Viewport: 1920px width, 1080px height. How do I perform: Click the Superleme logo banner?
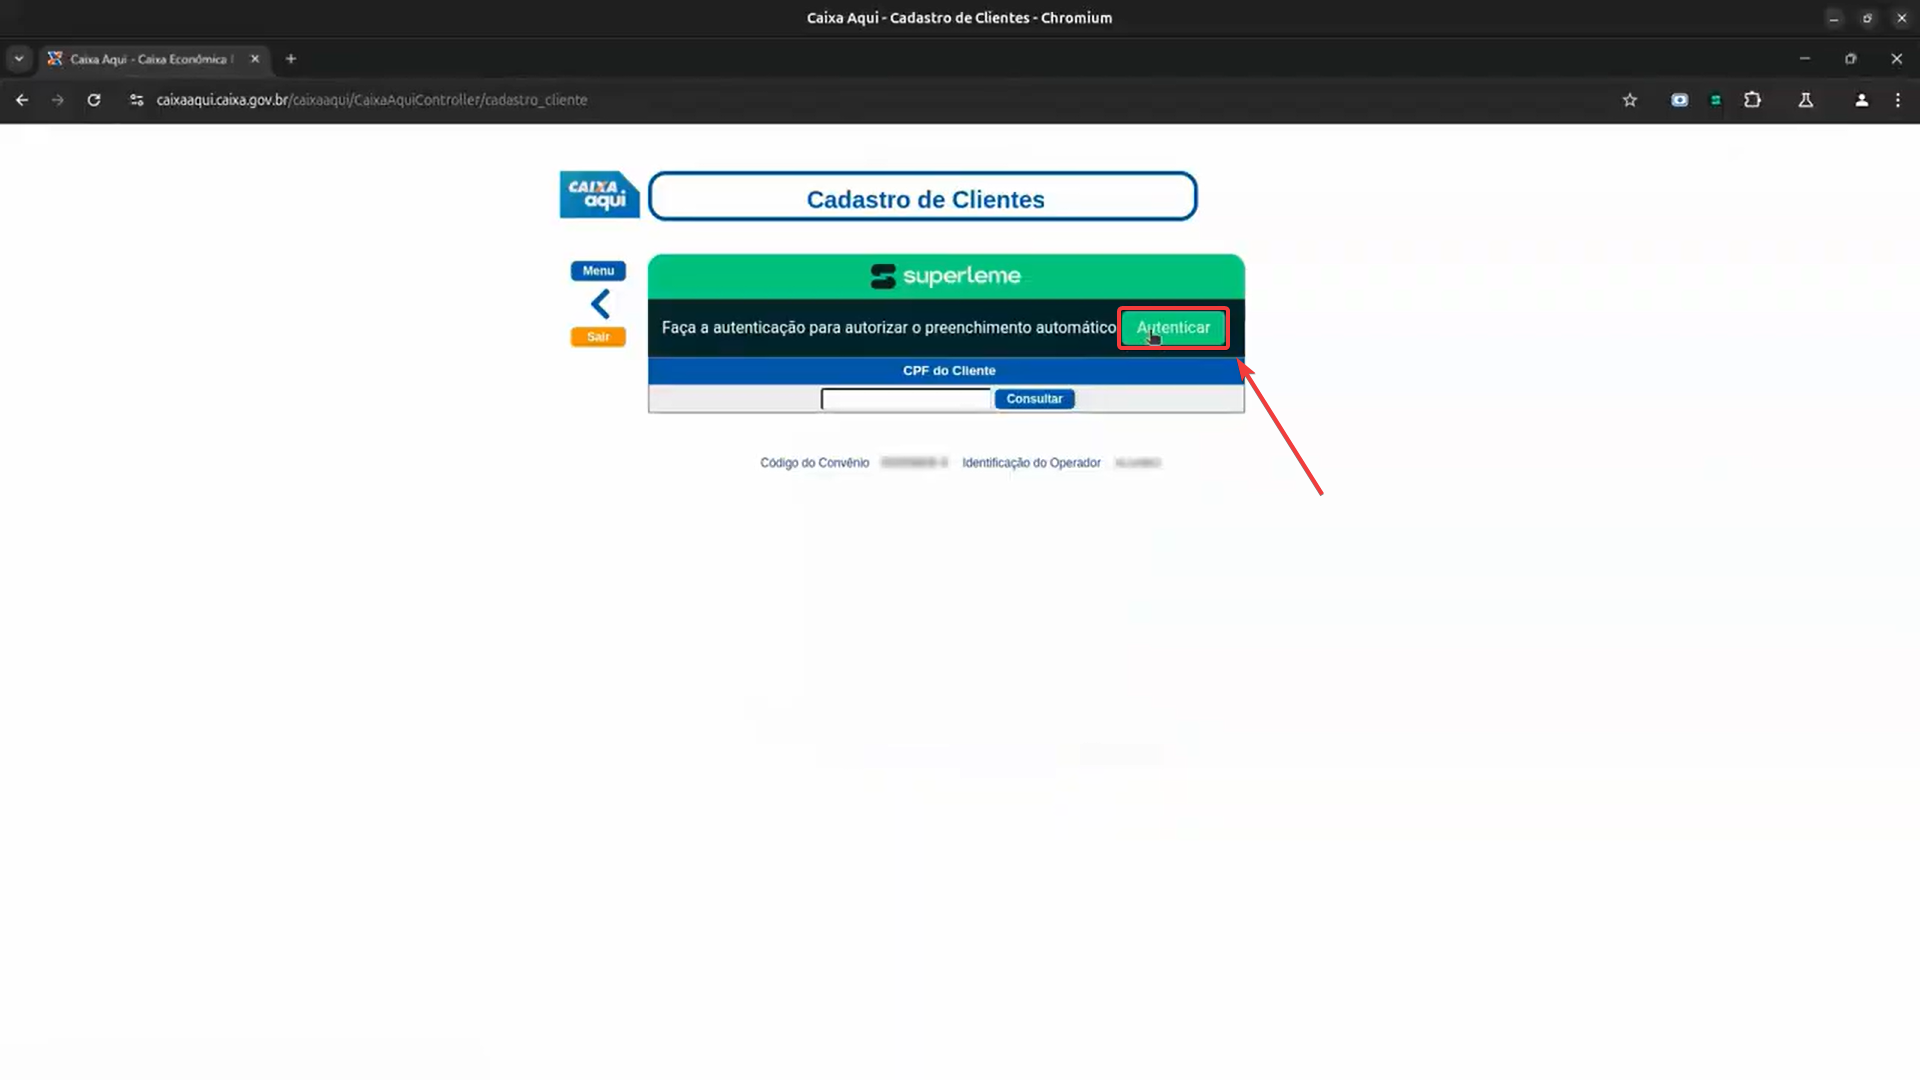(x=946, y=276)
